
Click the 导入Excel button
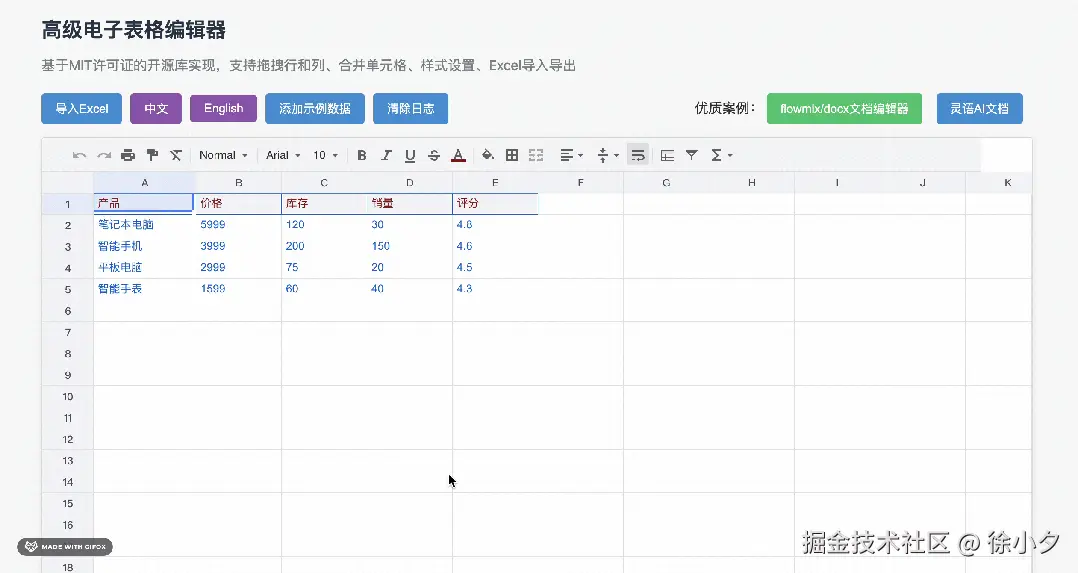coord(82,108)
